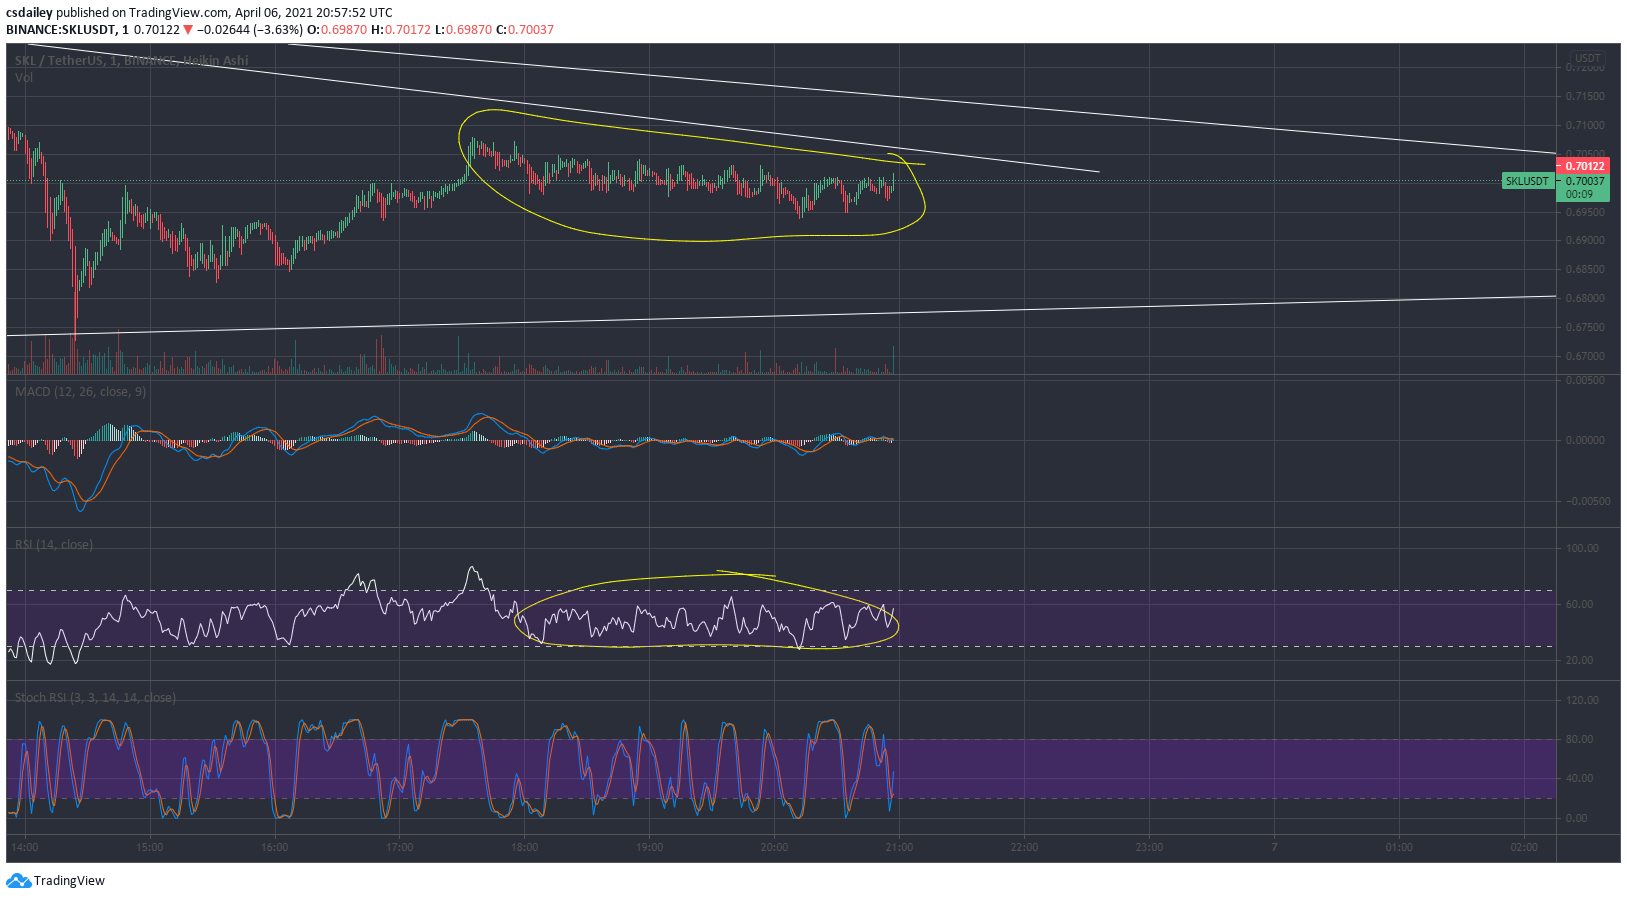Click the 14:00 time axis label
Viewport: 1627px width, 899px height.
click(24, 847)
